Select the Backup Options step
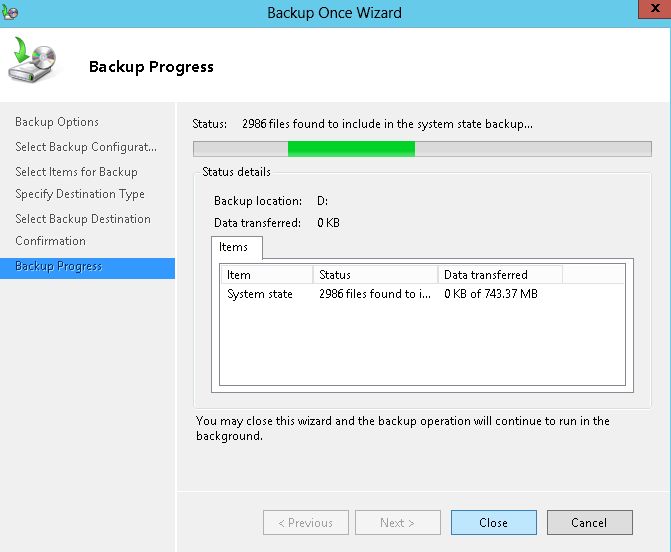 (57, 122)
